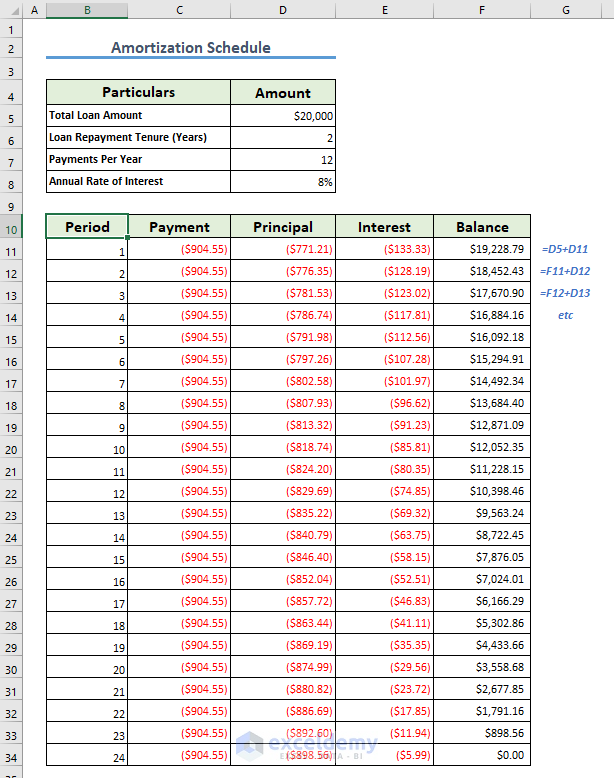Viewport: 614px width, 778px height.
Task: Click the interest cell ($5.99)
Action: tap(385, 755)
